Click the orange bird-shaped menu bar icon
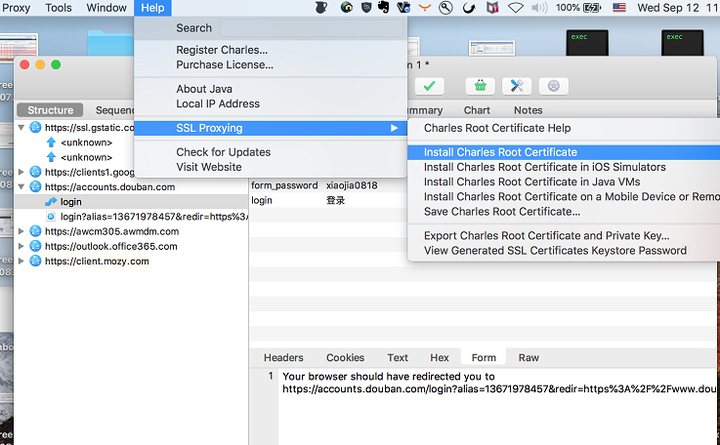This screenshot has height=445, width=720. (x=425, y=7)
